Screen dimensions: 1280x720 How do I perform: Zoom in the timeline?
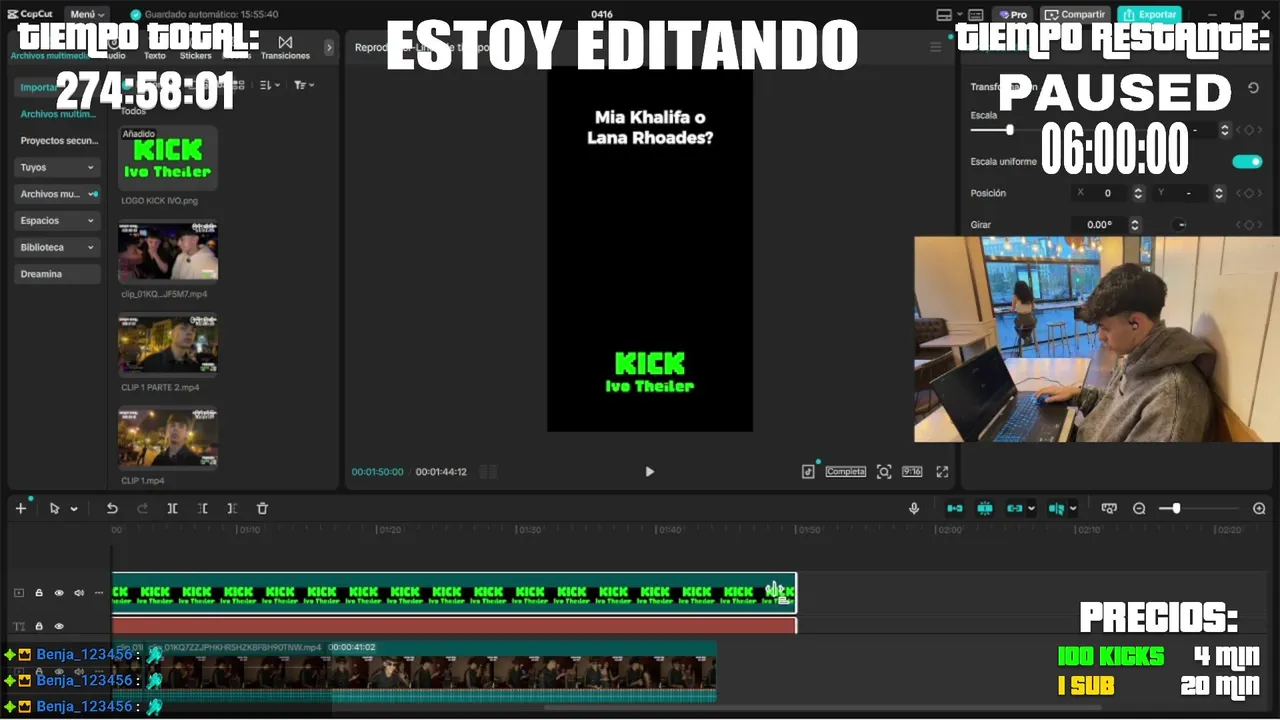pyautogui.click(x=1259, y=508)
